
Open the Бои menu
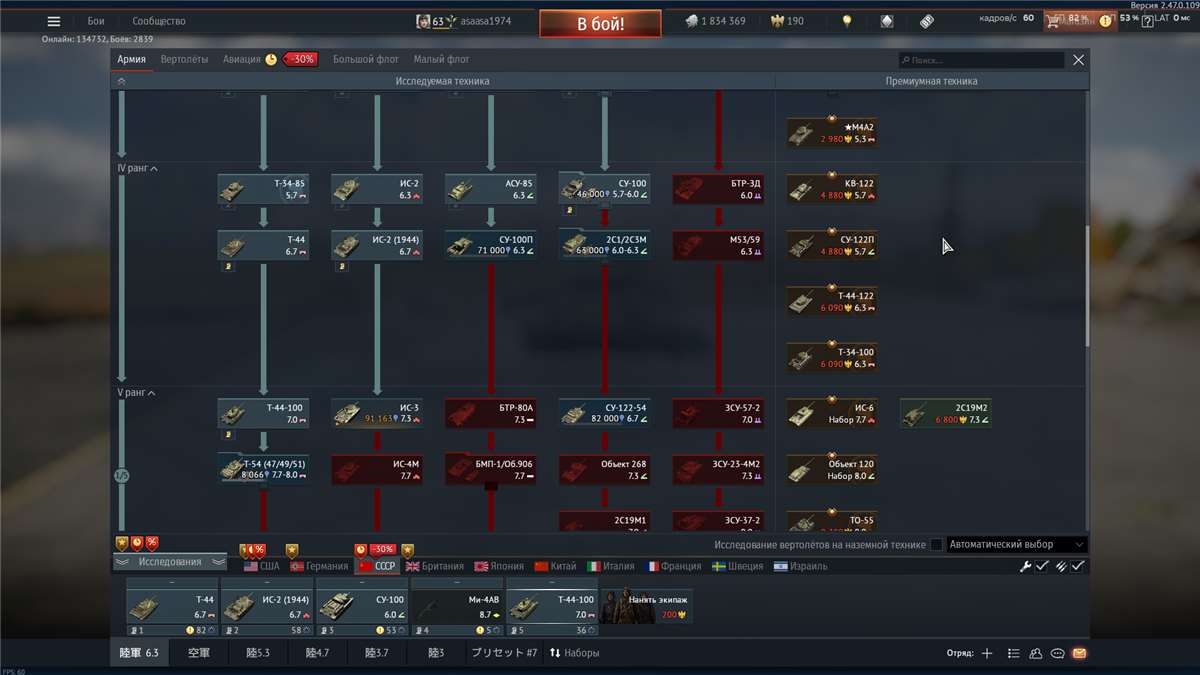pos(96,21)
